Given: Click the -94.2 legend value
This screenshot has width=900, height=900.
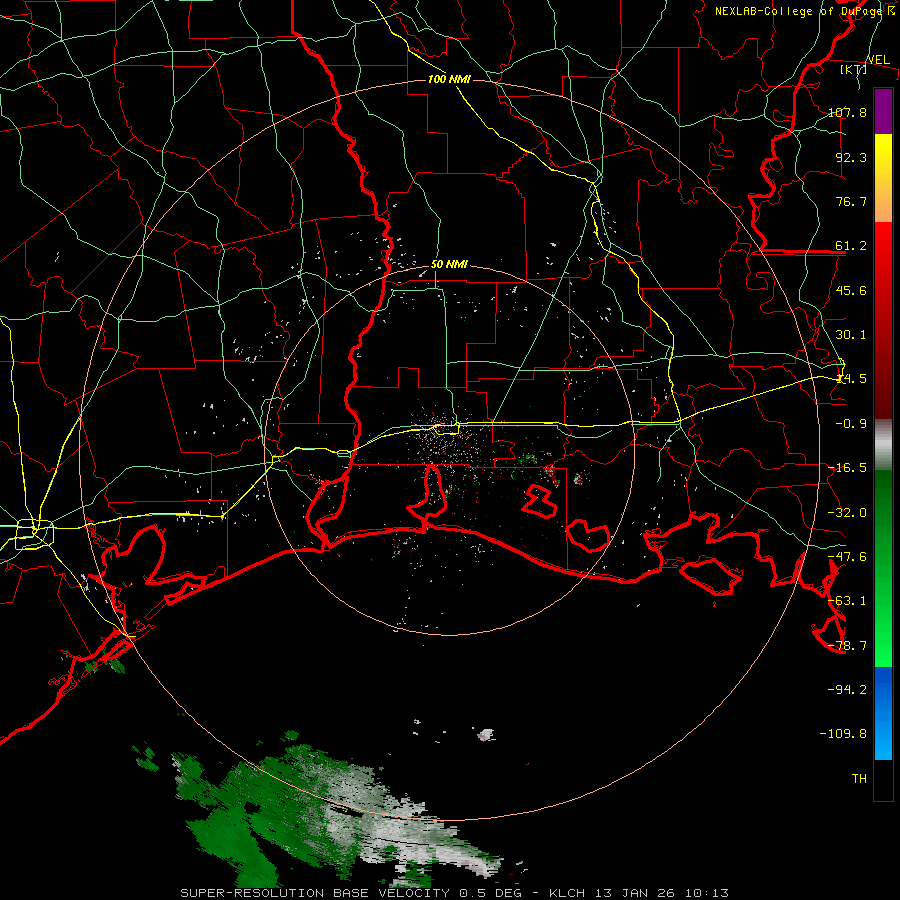Looking at the screenshot, I should (847, 690).
